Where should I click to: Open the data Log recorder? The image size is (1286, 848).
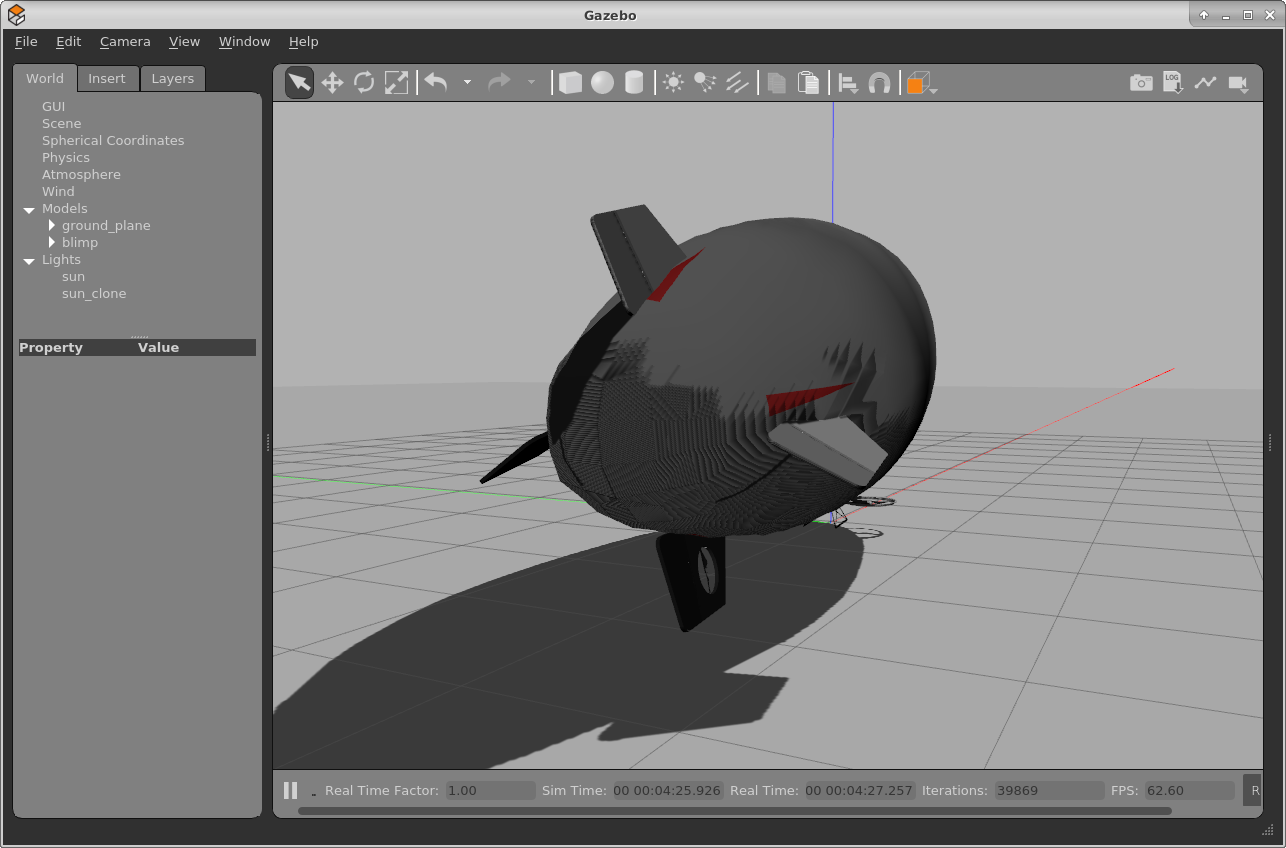click(x=1173, y=83)
